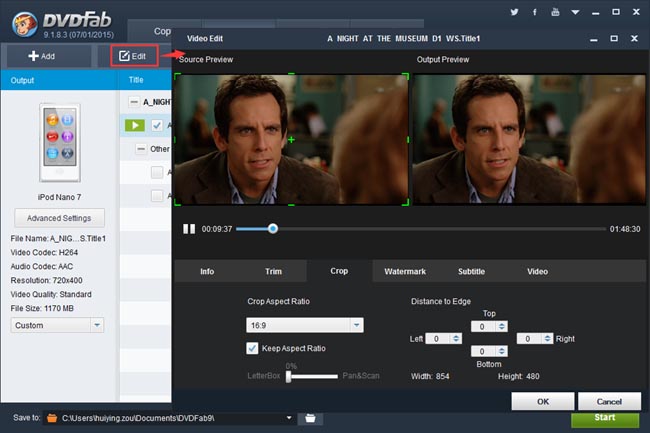This screenshot has height=433, width=650.
Task: Click the File Size: 1170 MB text
Action: [x=42, y=308]
